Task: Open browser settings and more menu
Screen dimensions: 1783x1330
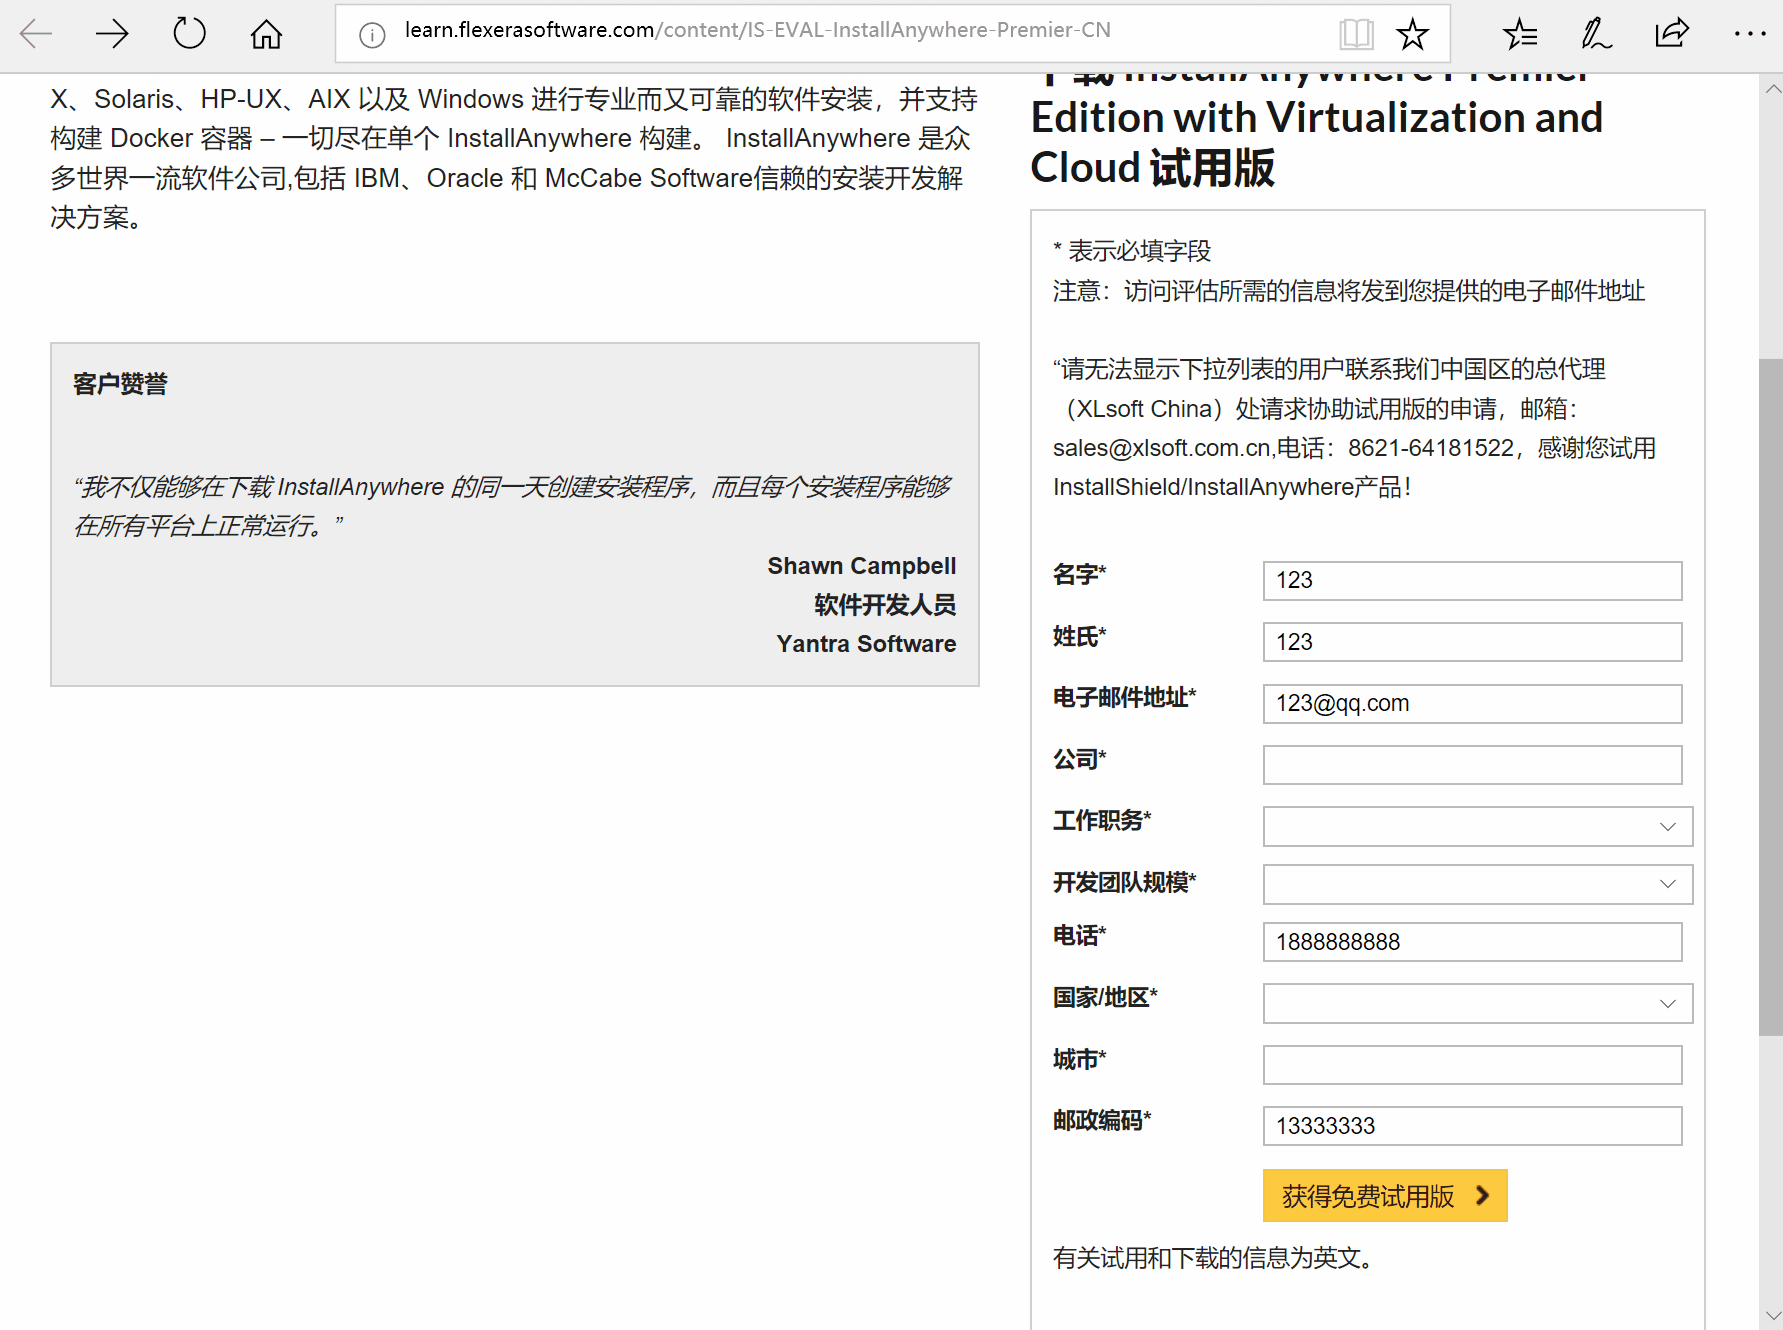Action: (1750, 34)
